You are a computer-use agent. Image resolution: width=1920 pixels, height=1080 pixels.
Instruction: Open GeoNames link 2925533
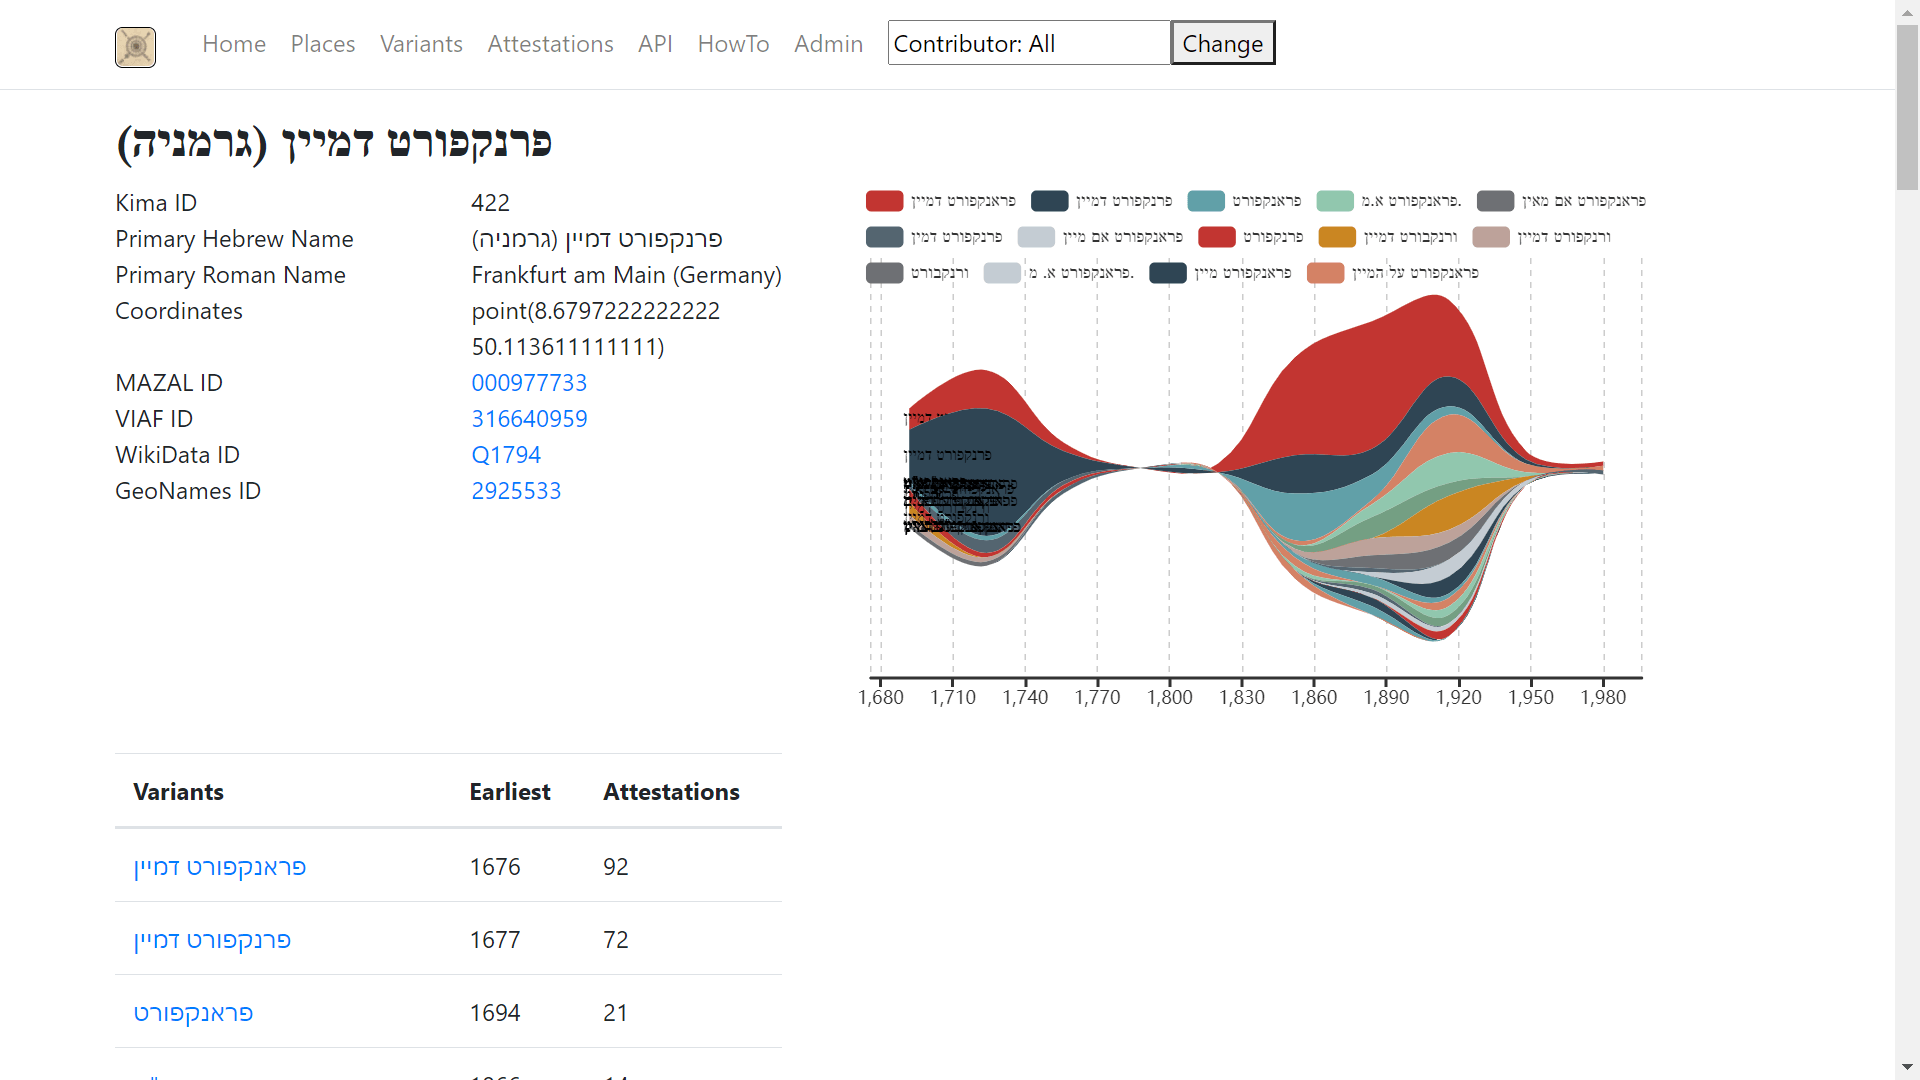point(516,491)
